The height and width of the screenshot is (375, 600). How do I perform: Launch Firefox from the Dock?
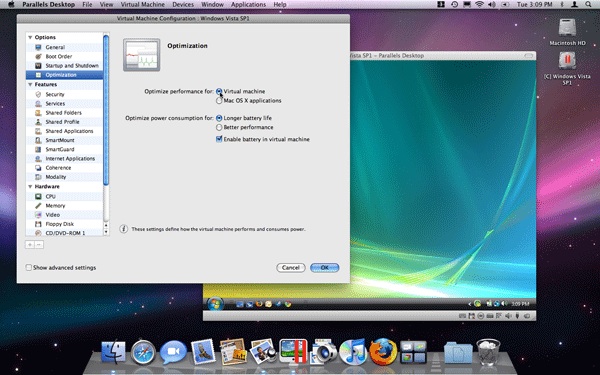383,351
